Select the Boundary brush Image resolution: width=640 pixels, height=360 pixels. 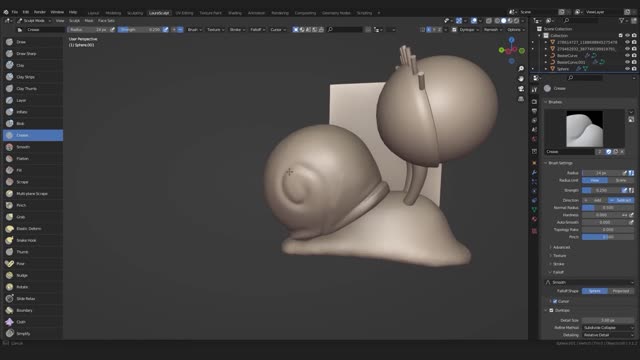pos(33,310)
